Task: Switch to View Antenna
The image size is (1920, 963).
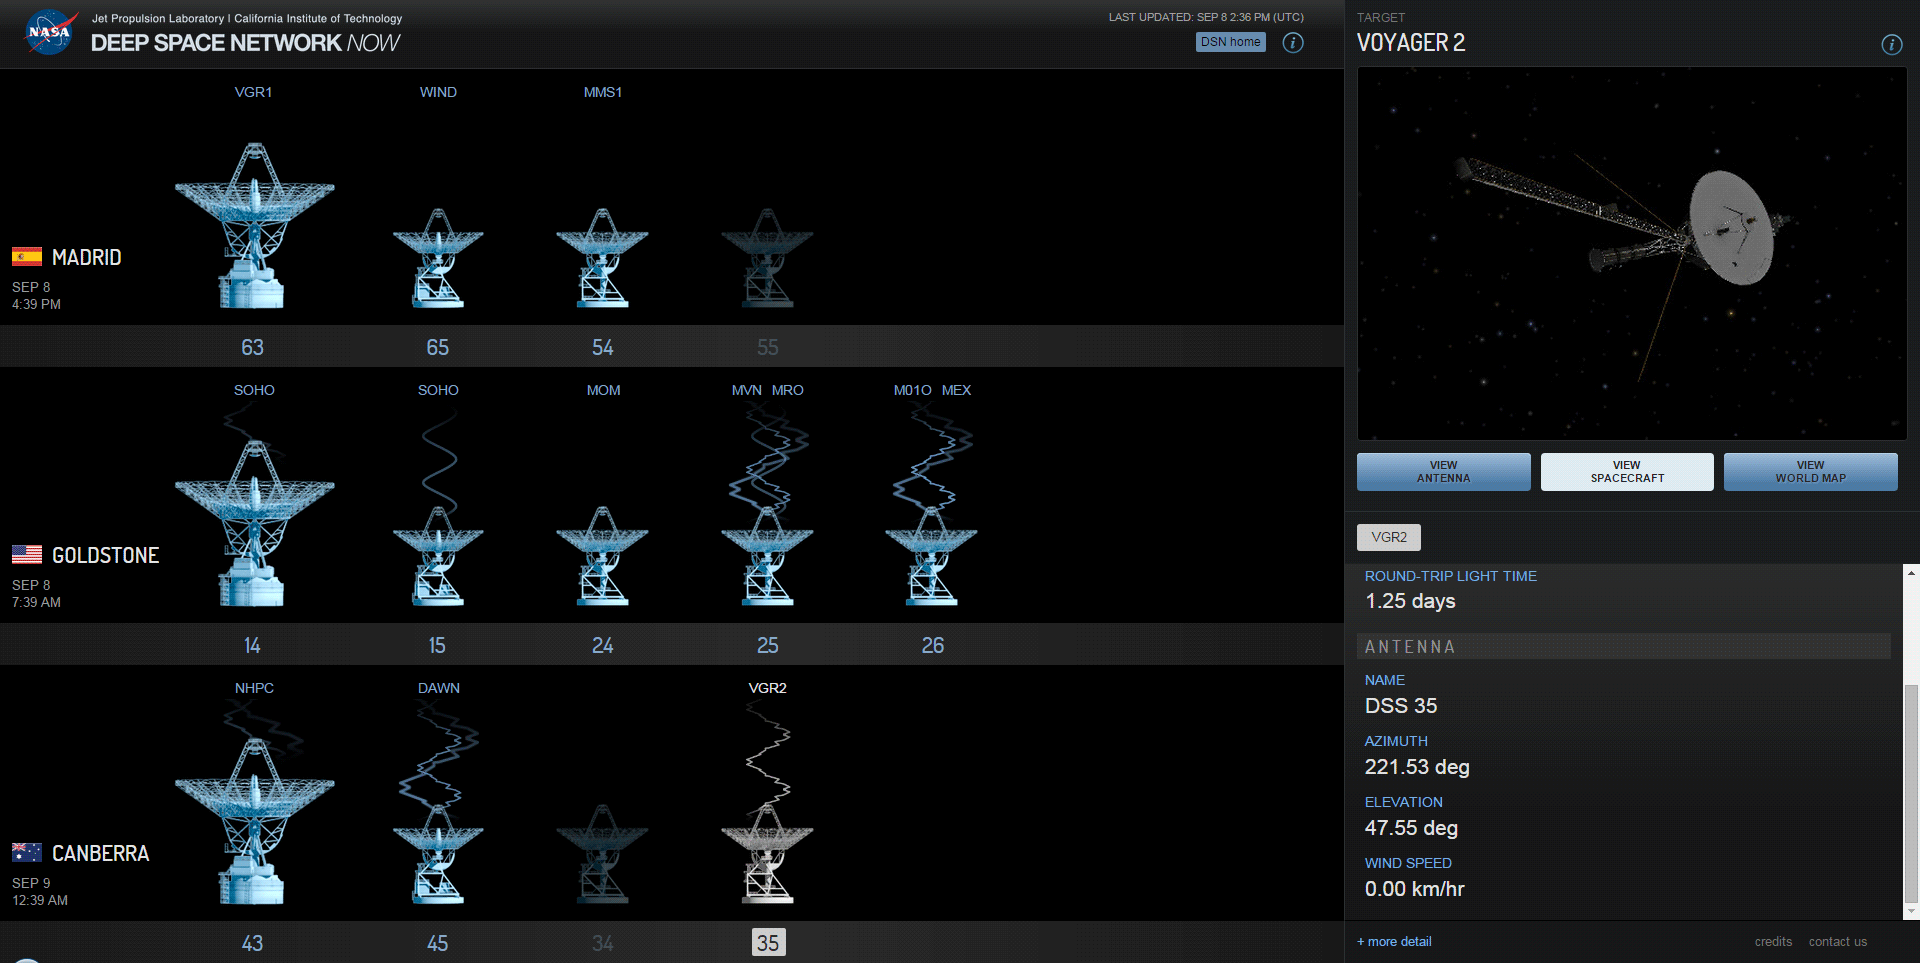Action: pyautogui.click(x=1443, y=472)
